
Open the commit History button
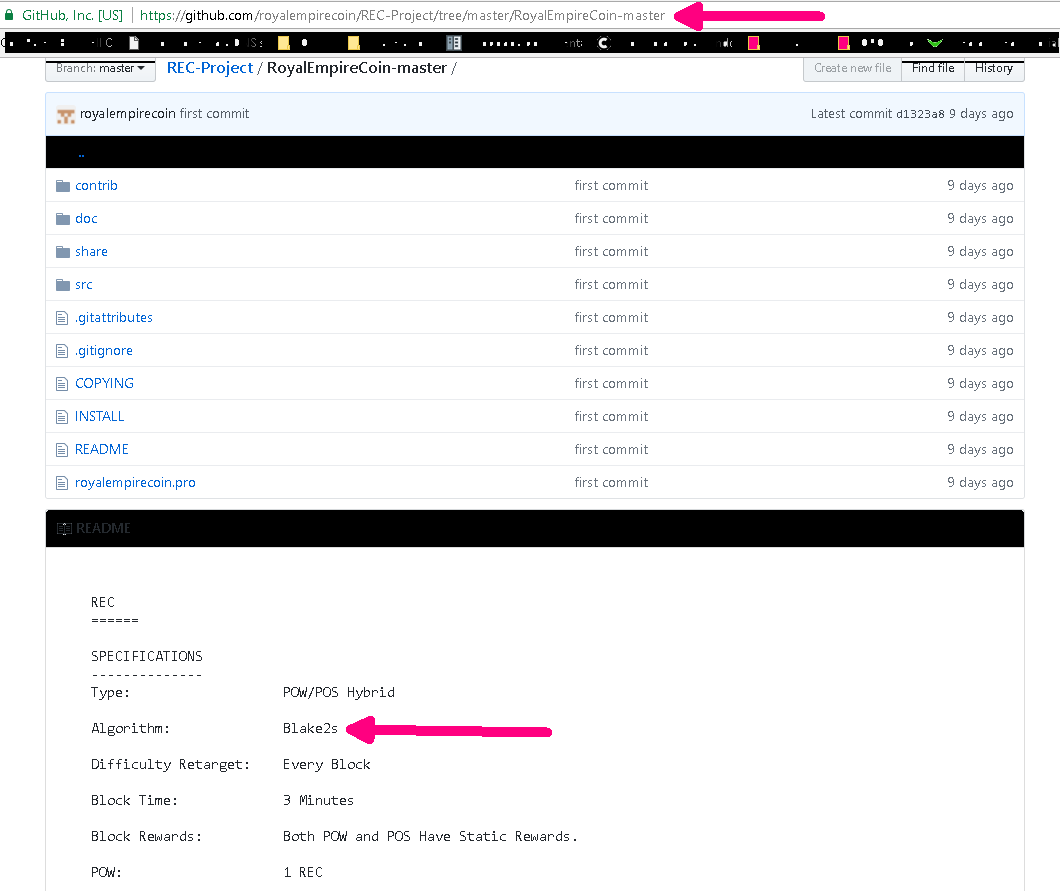pyautogui.click(x=994, y=68)
